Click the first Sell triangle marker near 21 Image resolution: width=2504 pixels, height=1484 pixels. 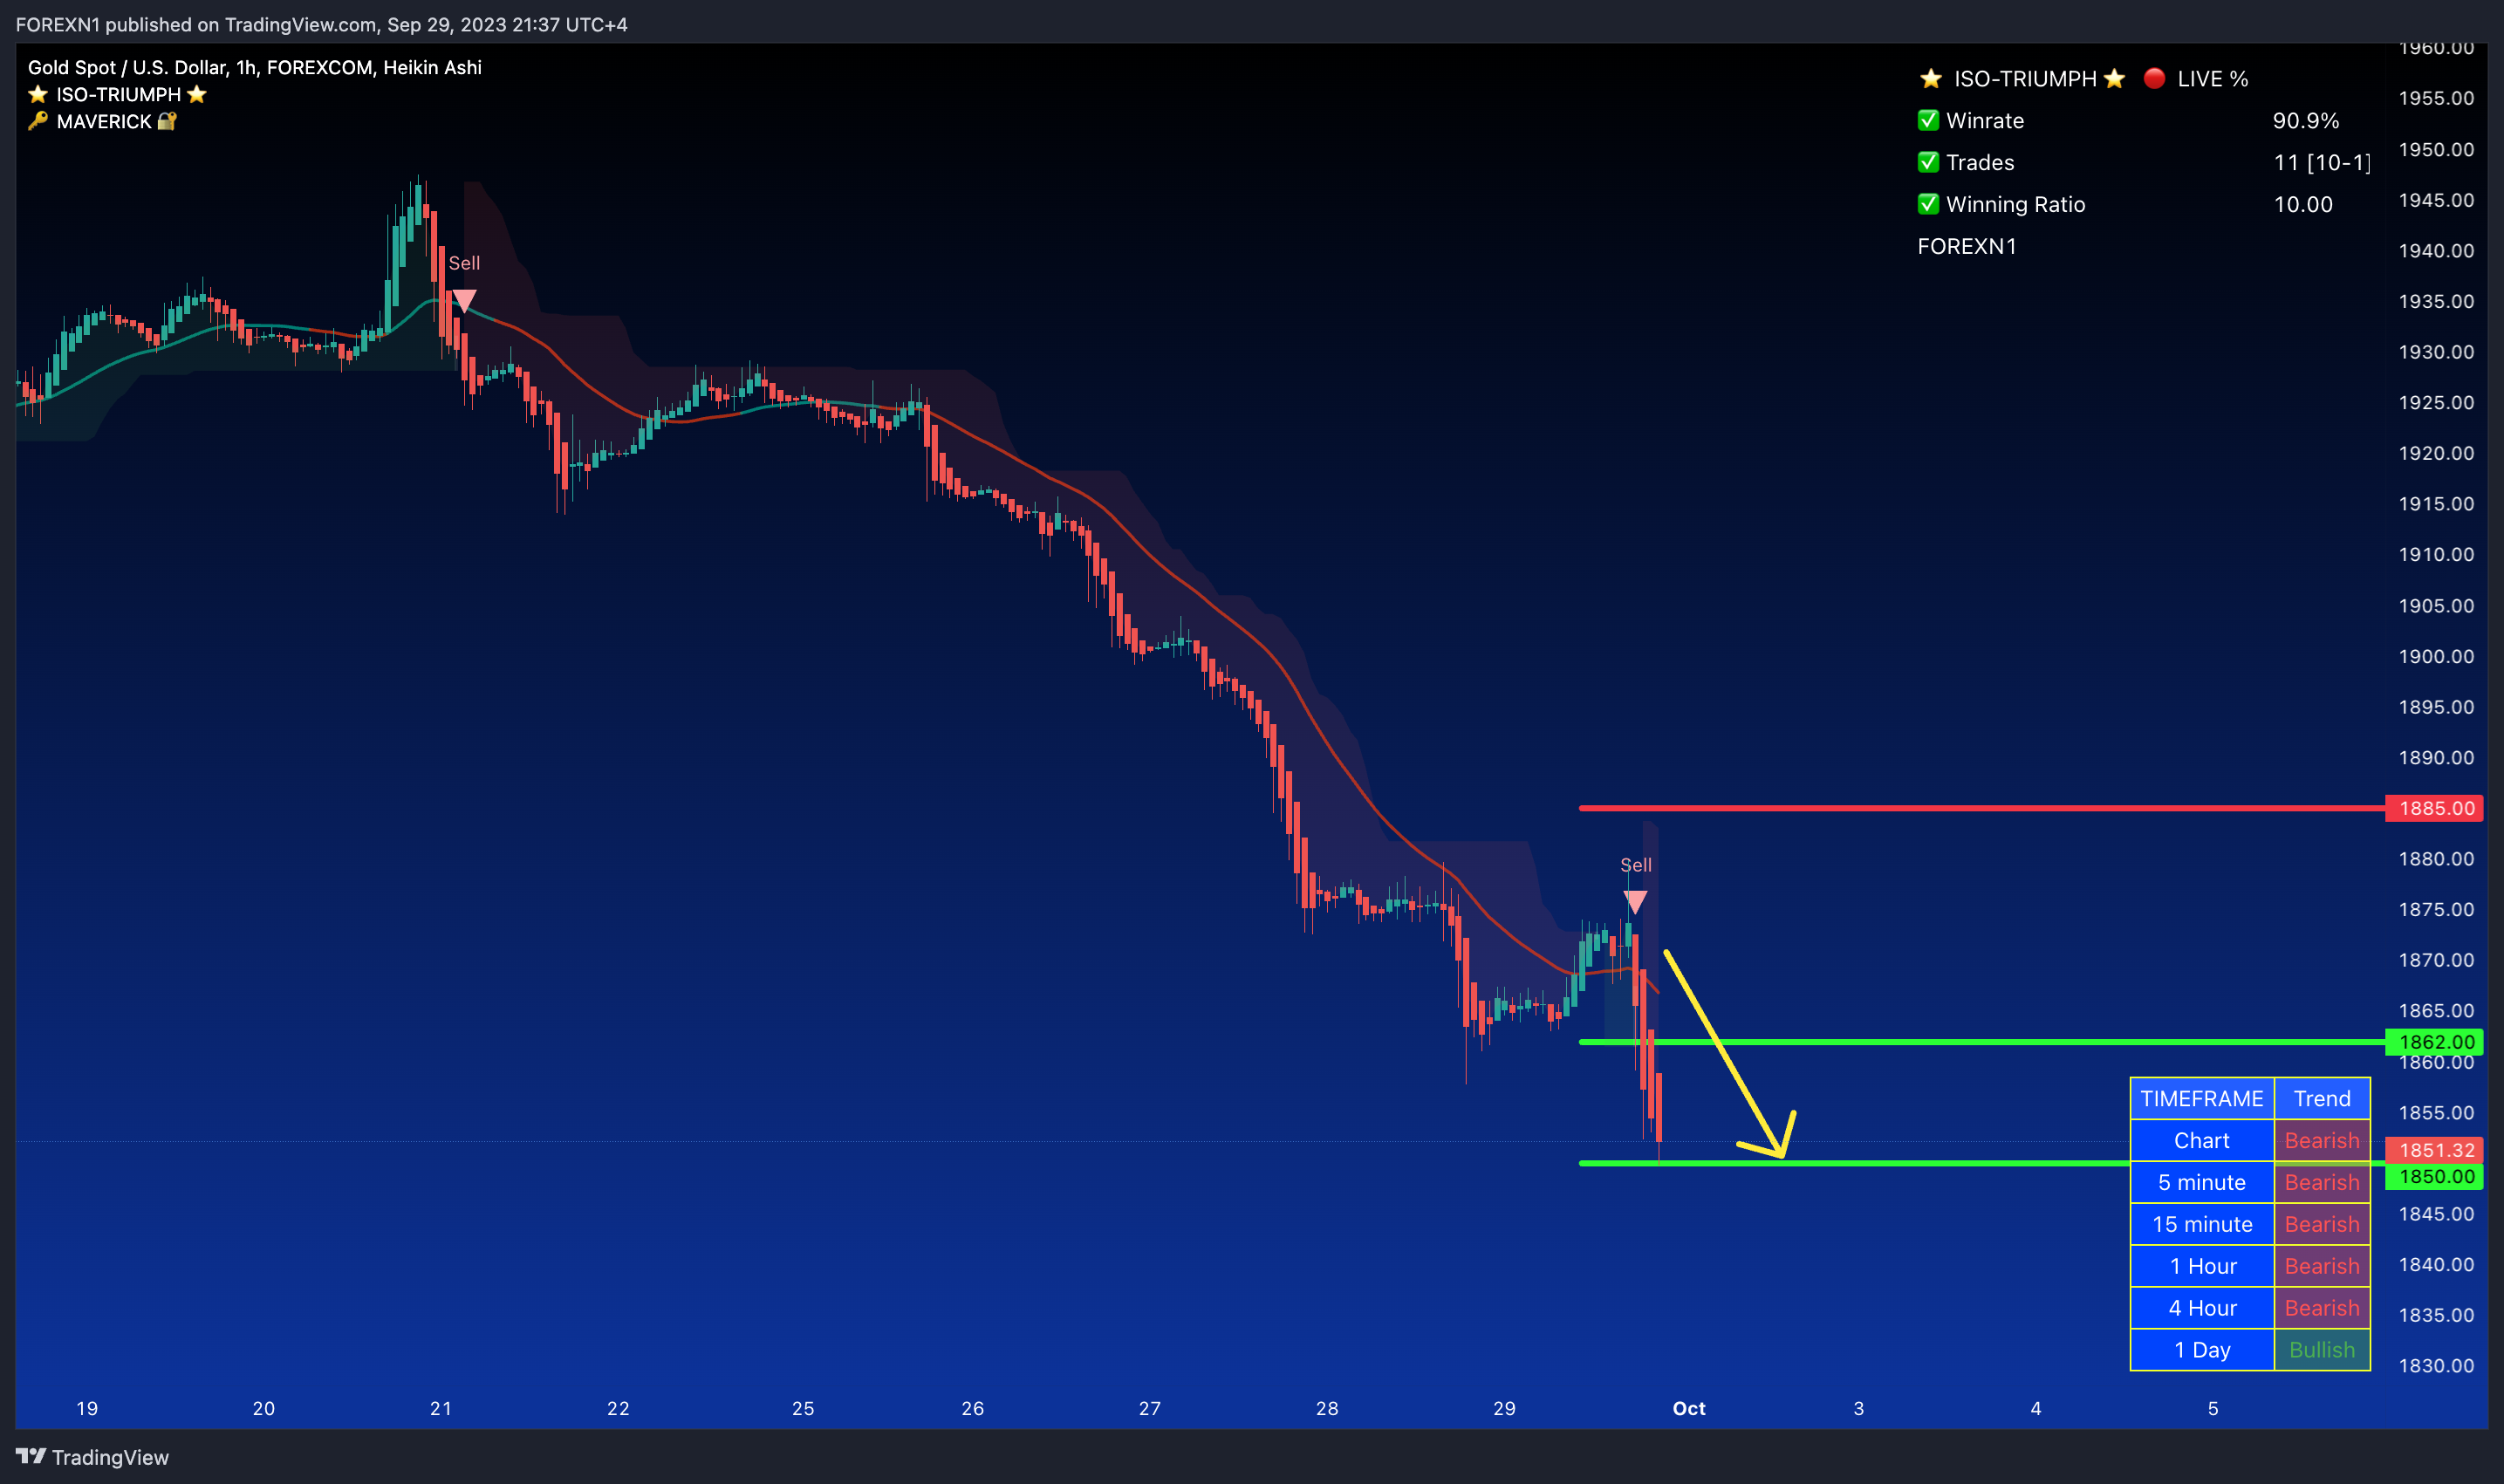(464, 300)
